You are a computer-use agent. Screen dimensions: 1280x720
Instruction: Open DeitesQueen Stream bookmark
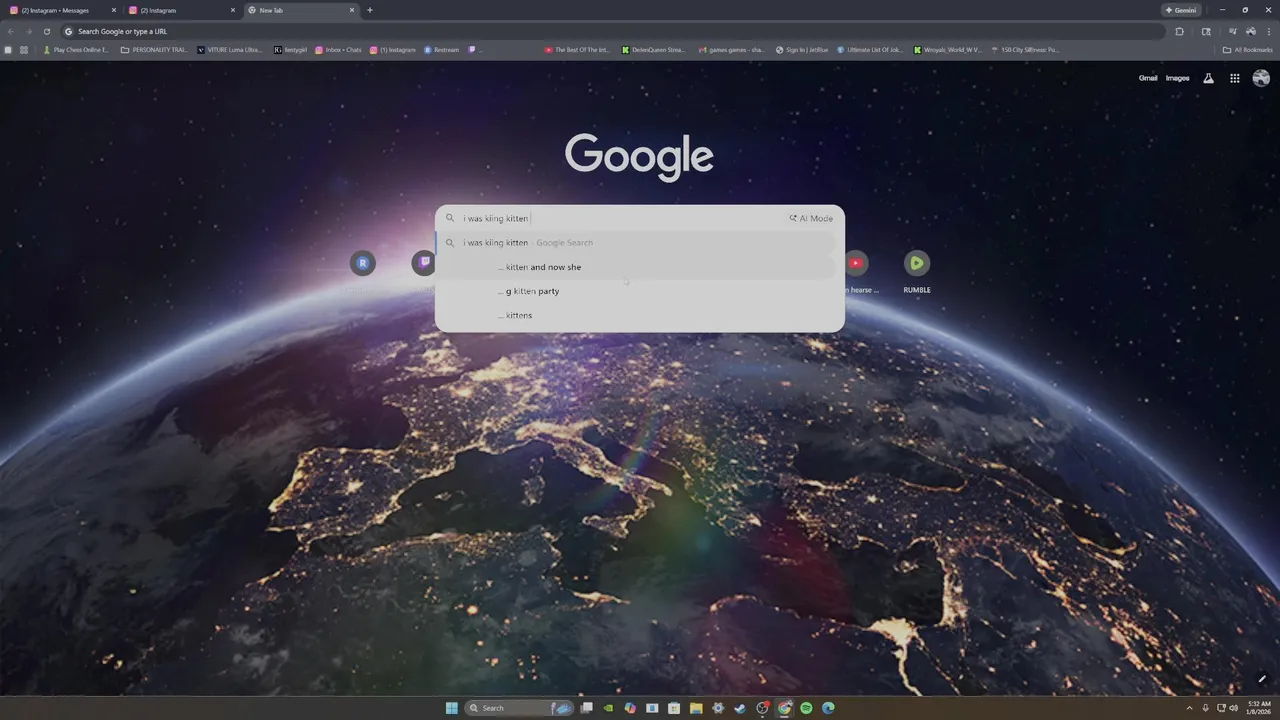(654, 49)
